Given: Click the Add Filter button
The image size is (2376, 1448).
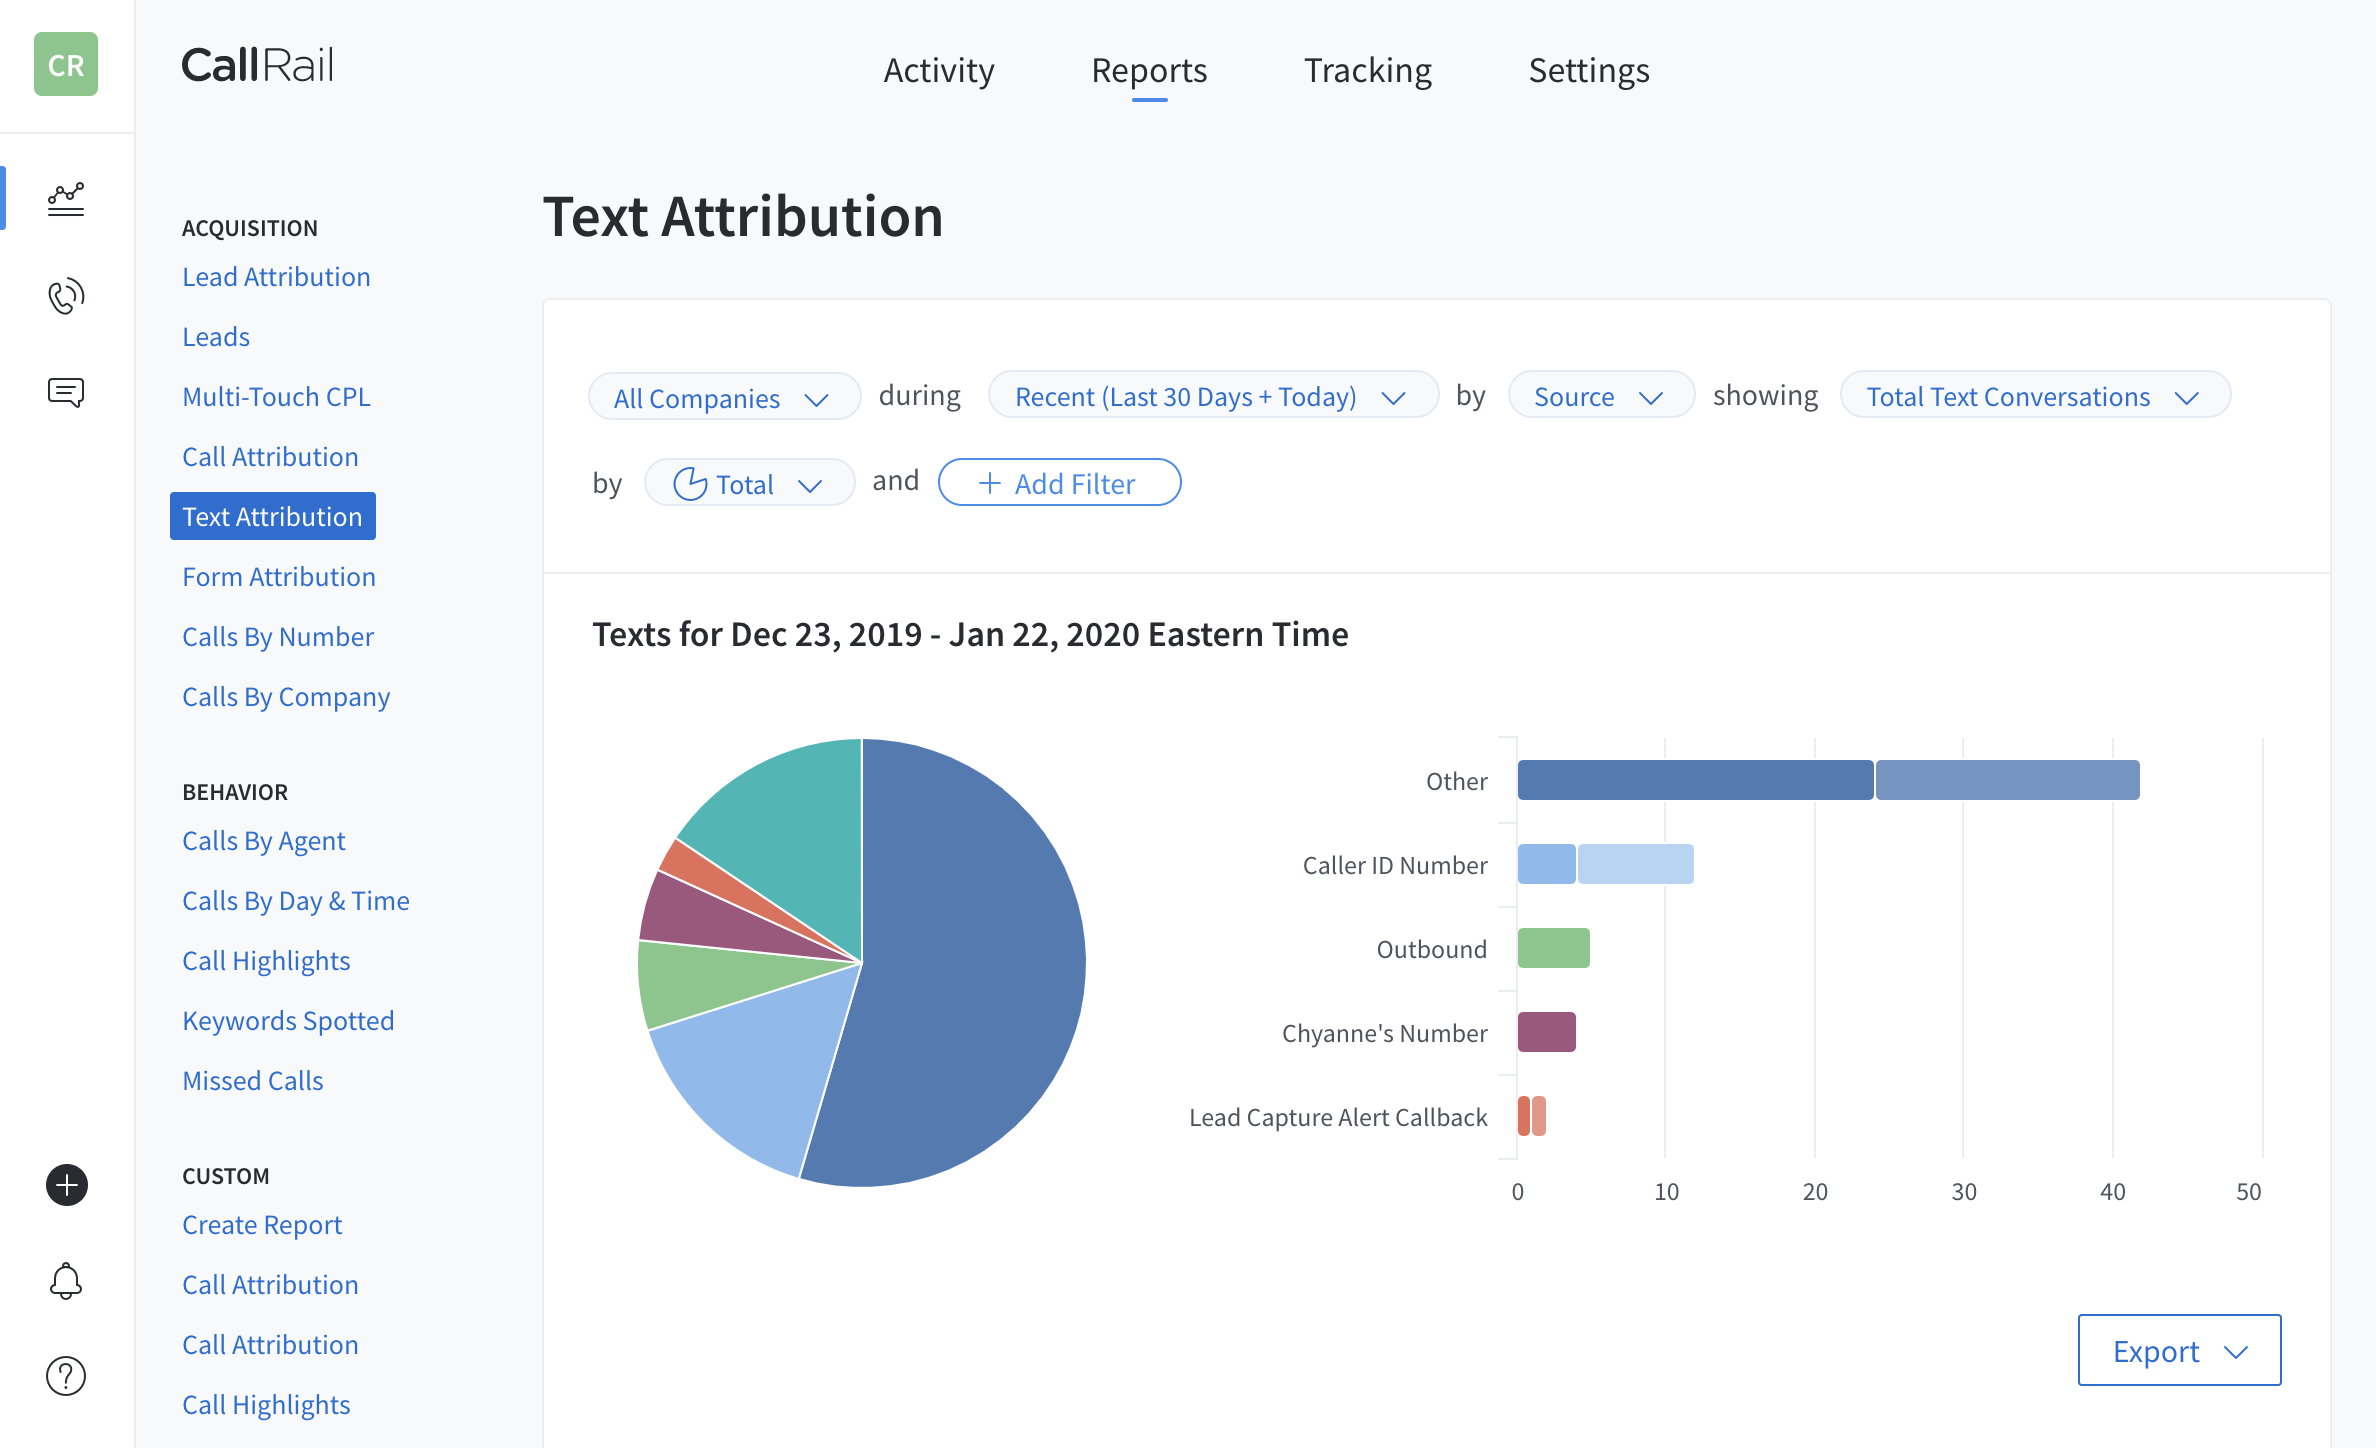Looking at the screenshot, I should pyautogui.click(x=1058, y=484).
